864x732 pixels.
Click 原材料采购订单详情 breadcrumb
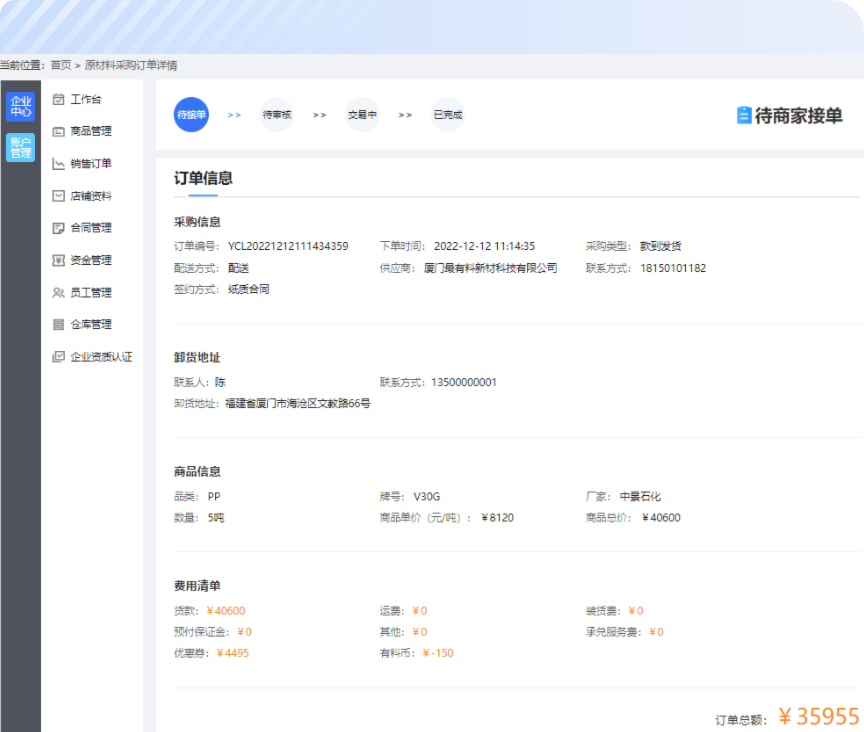[x=131, y=66]
